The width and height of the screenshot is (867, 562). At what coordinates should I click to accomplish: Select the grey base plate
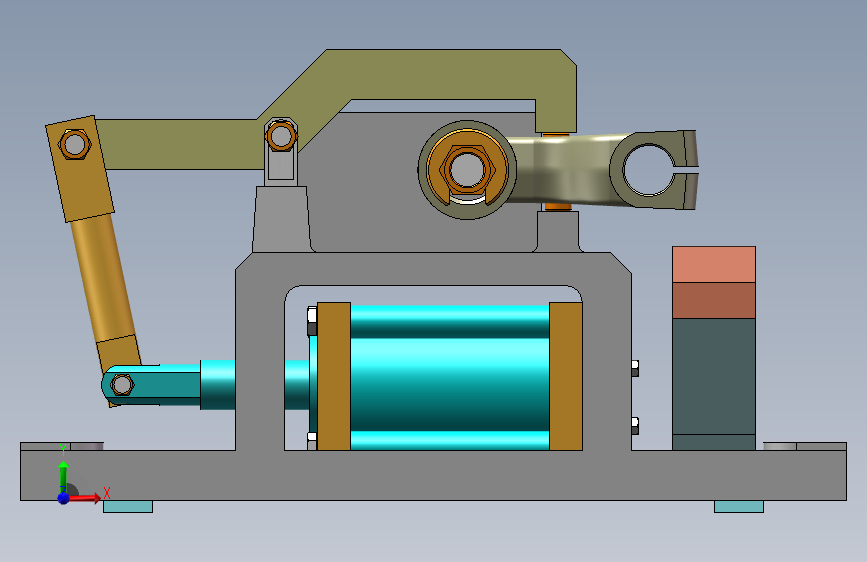point(434,476)
